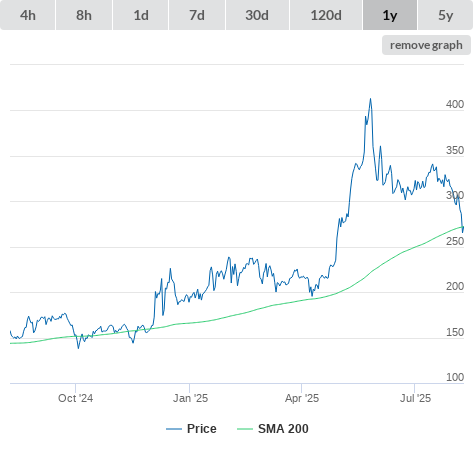Click the Oct '24 axis marker
This screenshot has height=455, width=474.
point(75,398)
